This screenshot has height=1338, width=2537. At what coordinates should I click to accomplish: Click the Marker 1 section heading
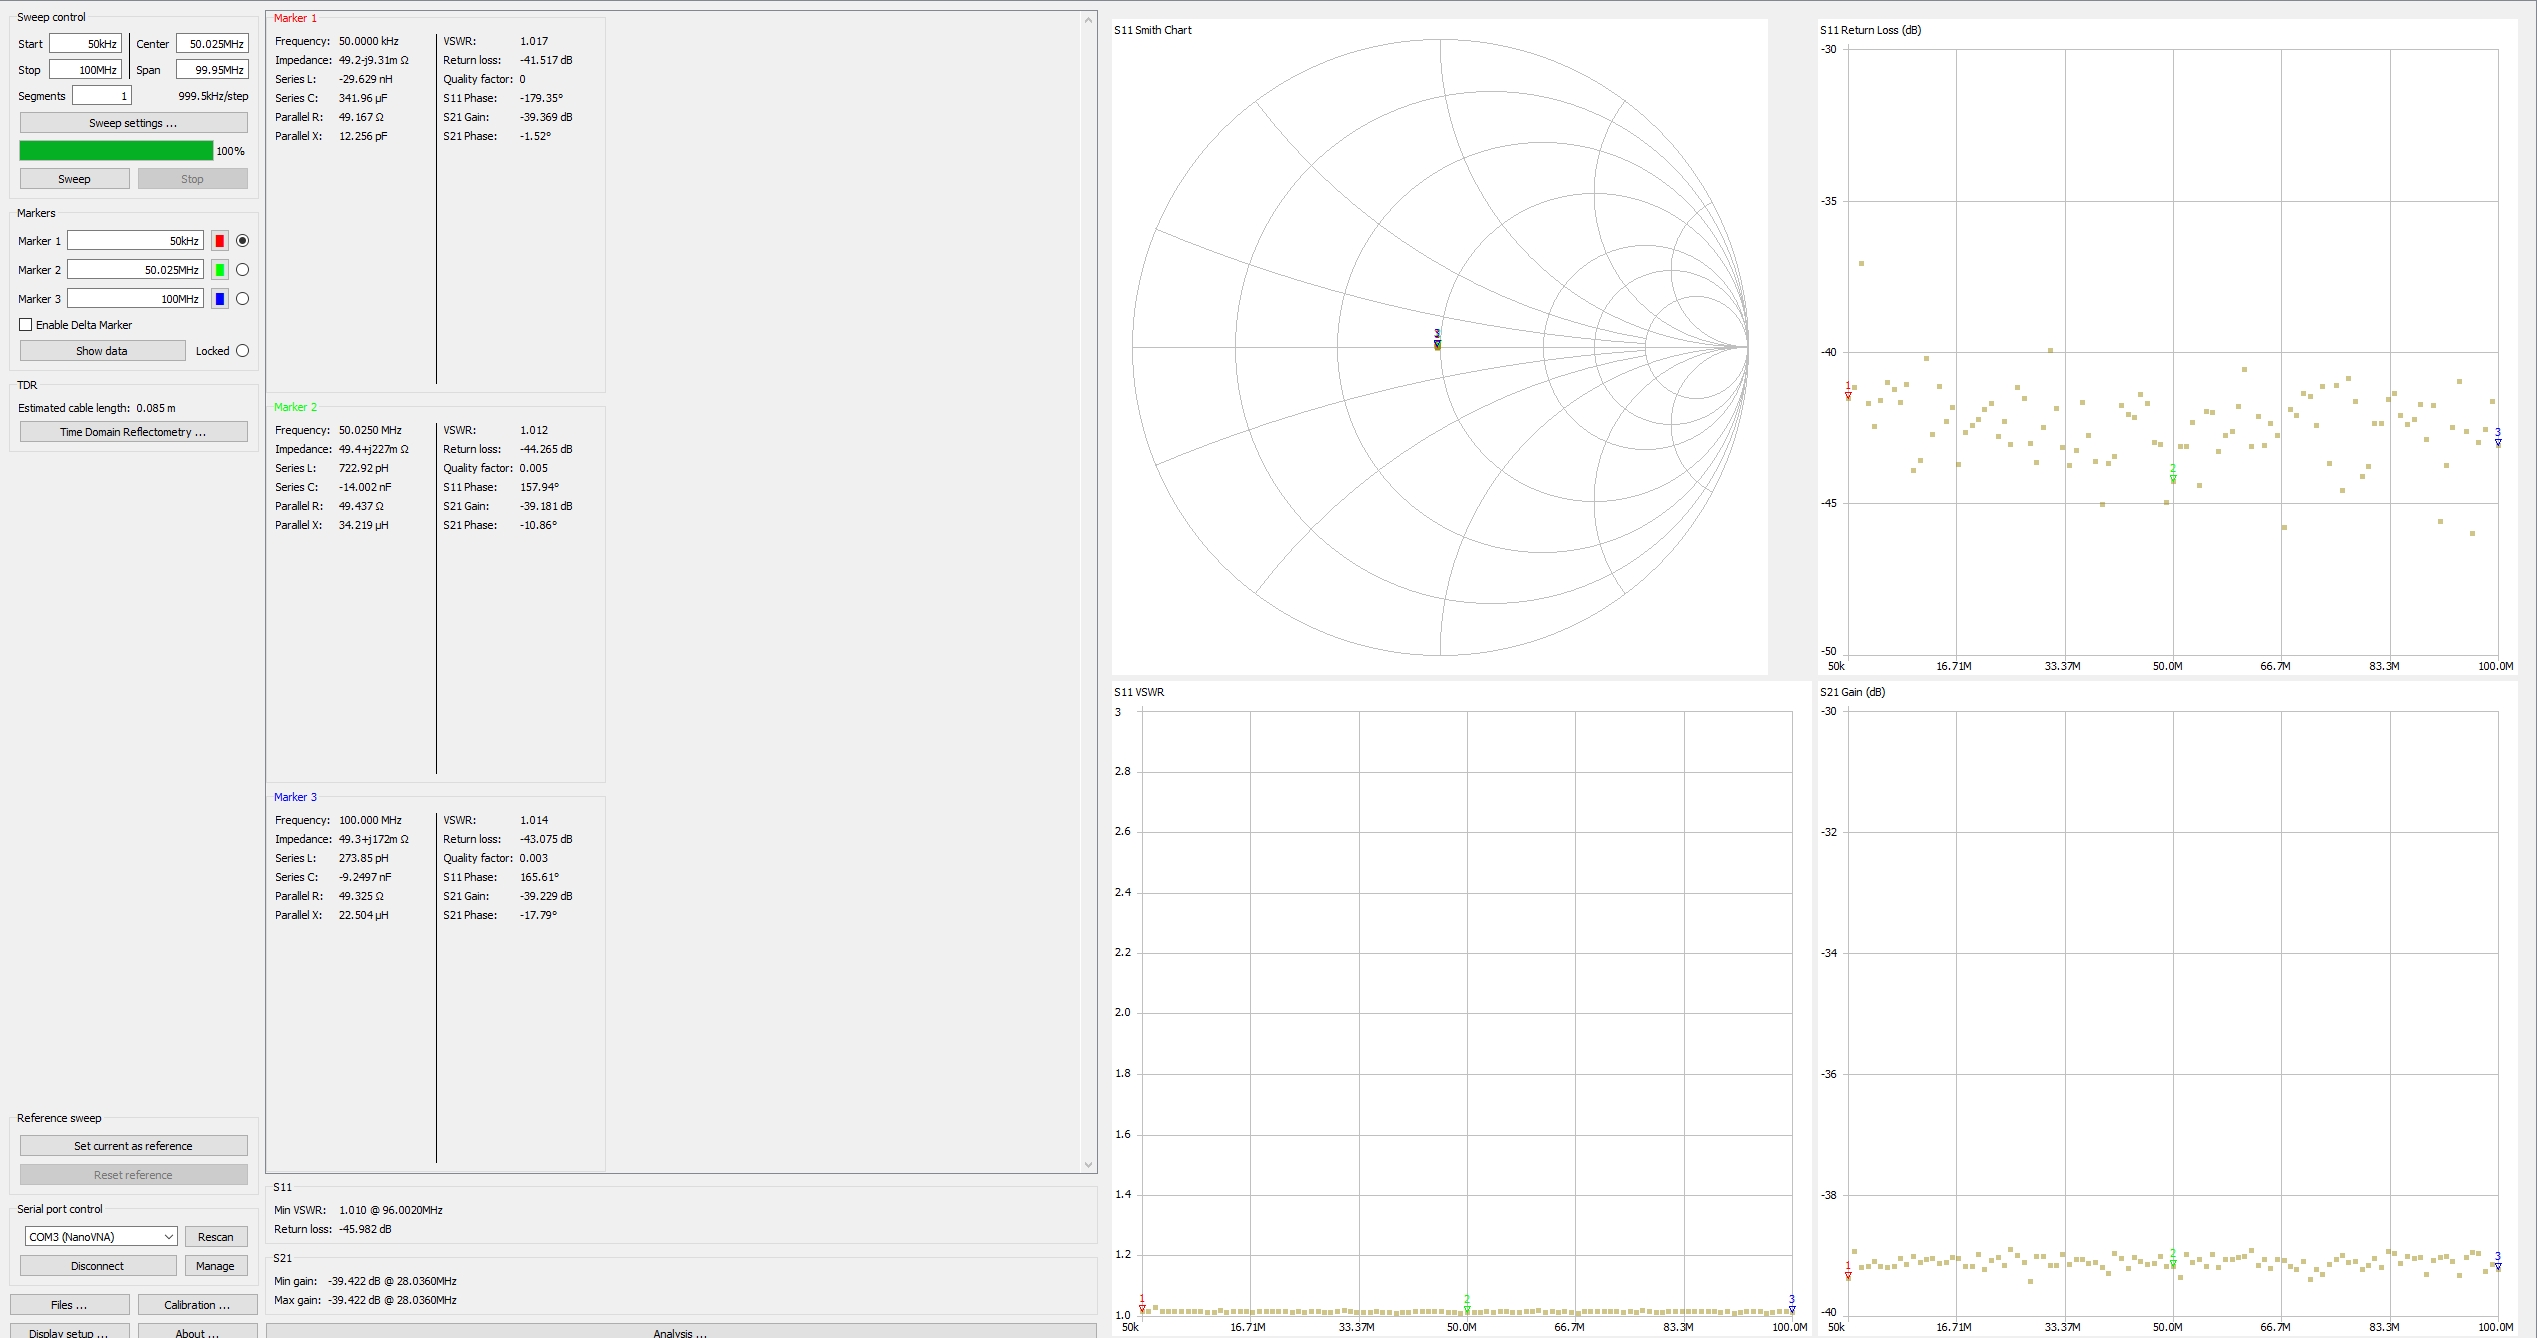[295, 18]
